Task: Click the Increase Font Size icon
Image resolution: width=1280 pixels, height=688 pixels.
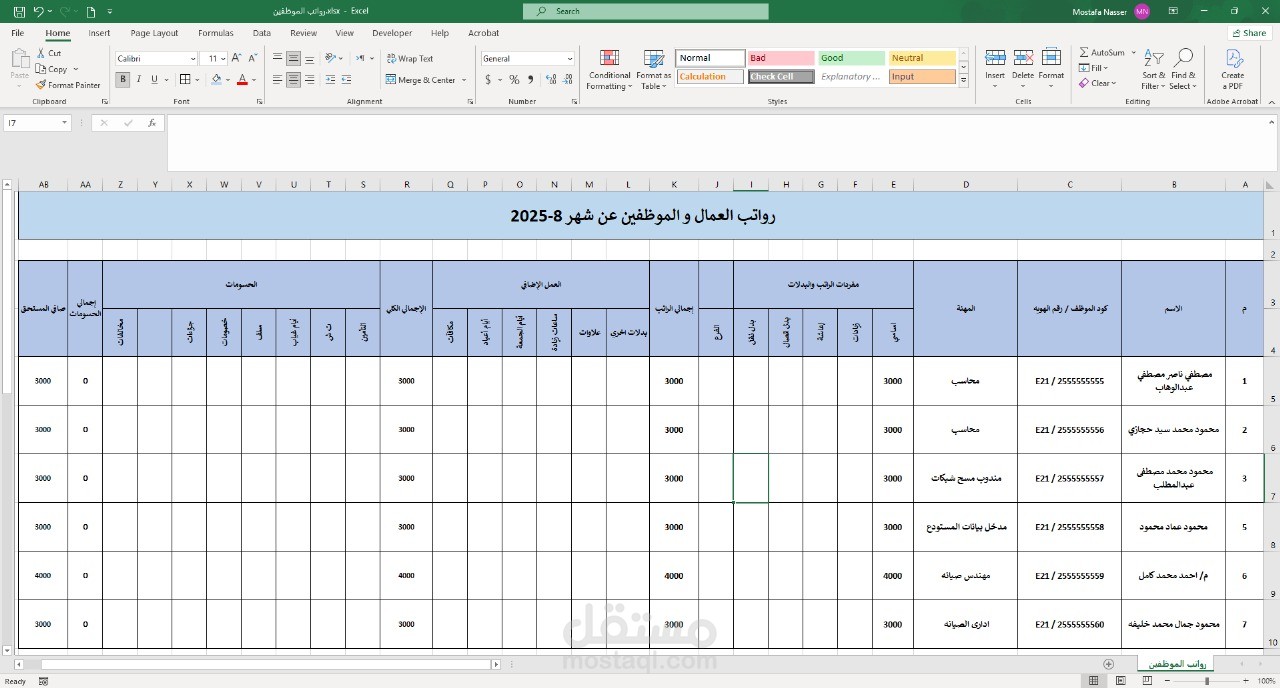Action: click(x=236, y=59)
